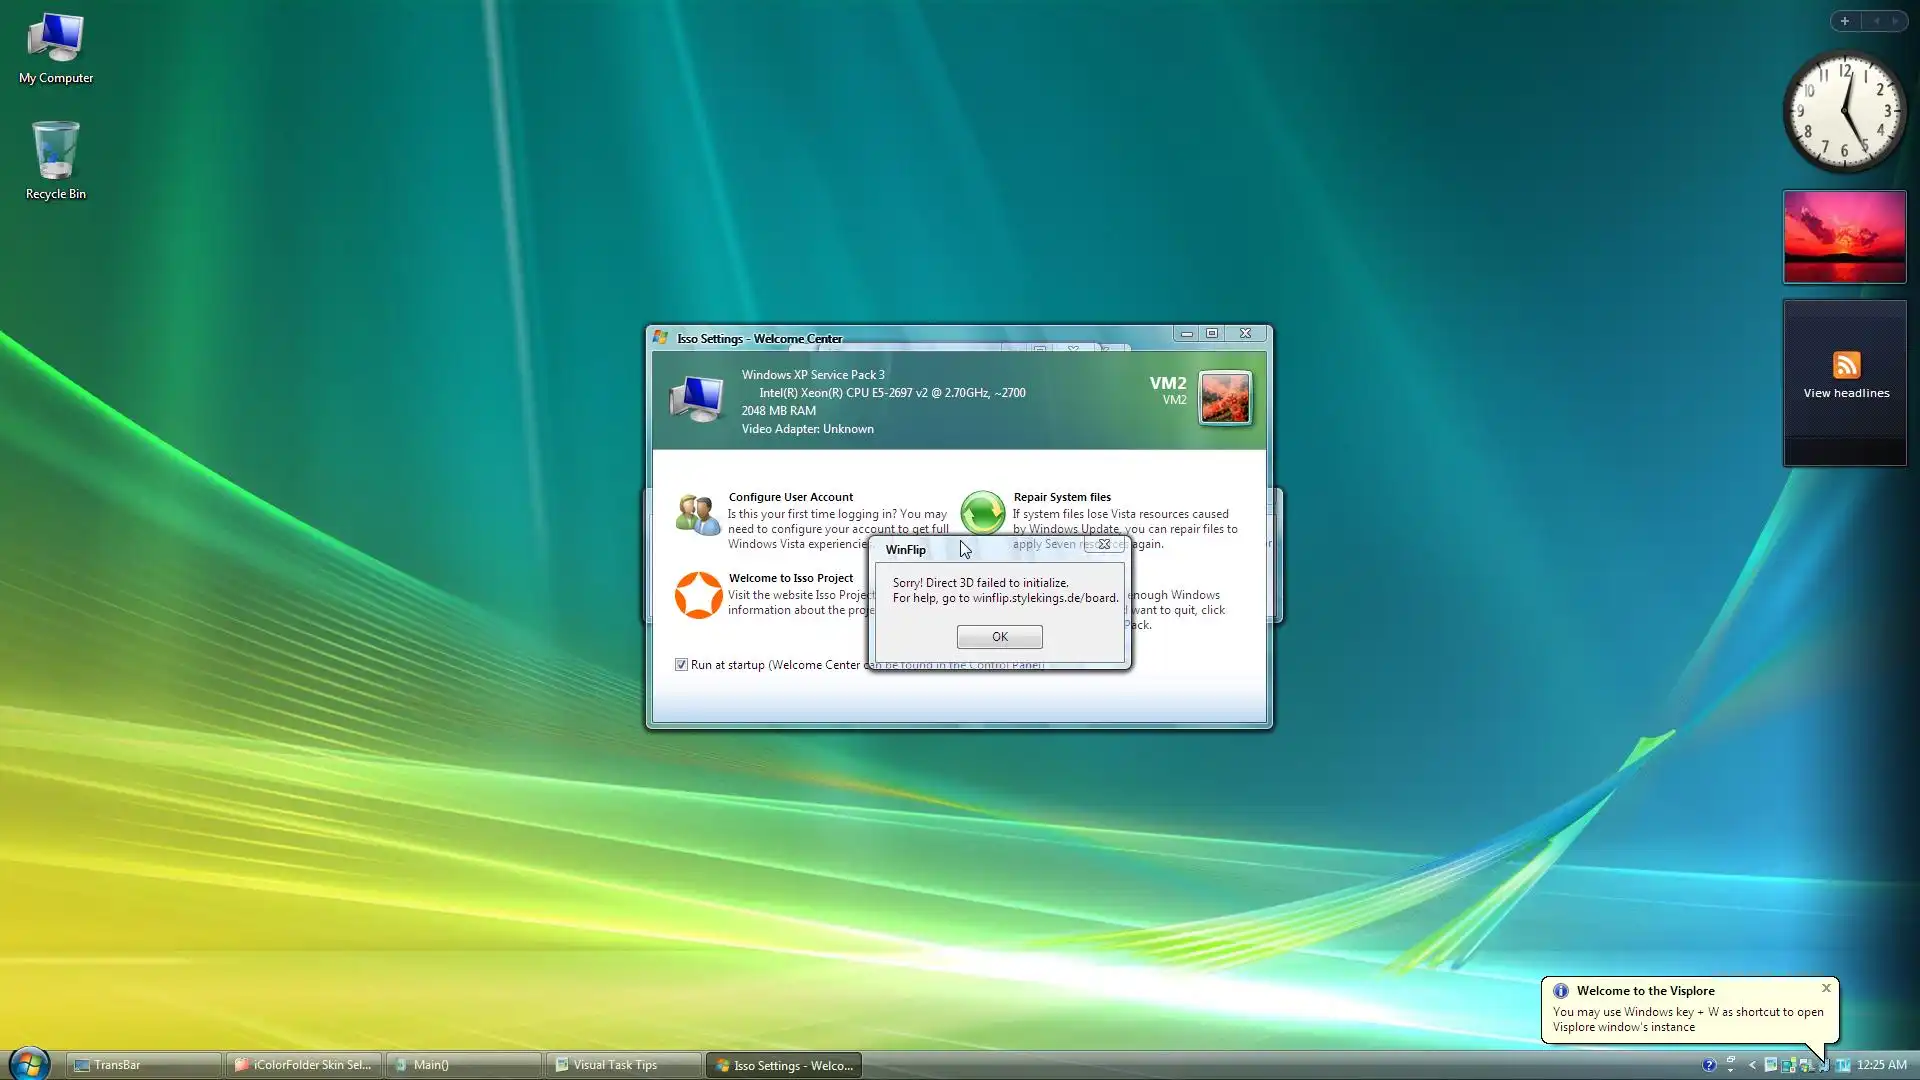
Task: Click the sidebar plus button to add gadgets
Action: click(x=1845, y=21)
